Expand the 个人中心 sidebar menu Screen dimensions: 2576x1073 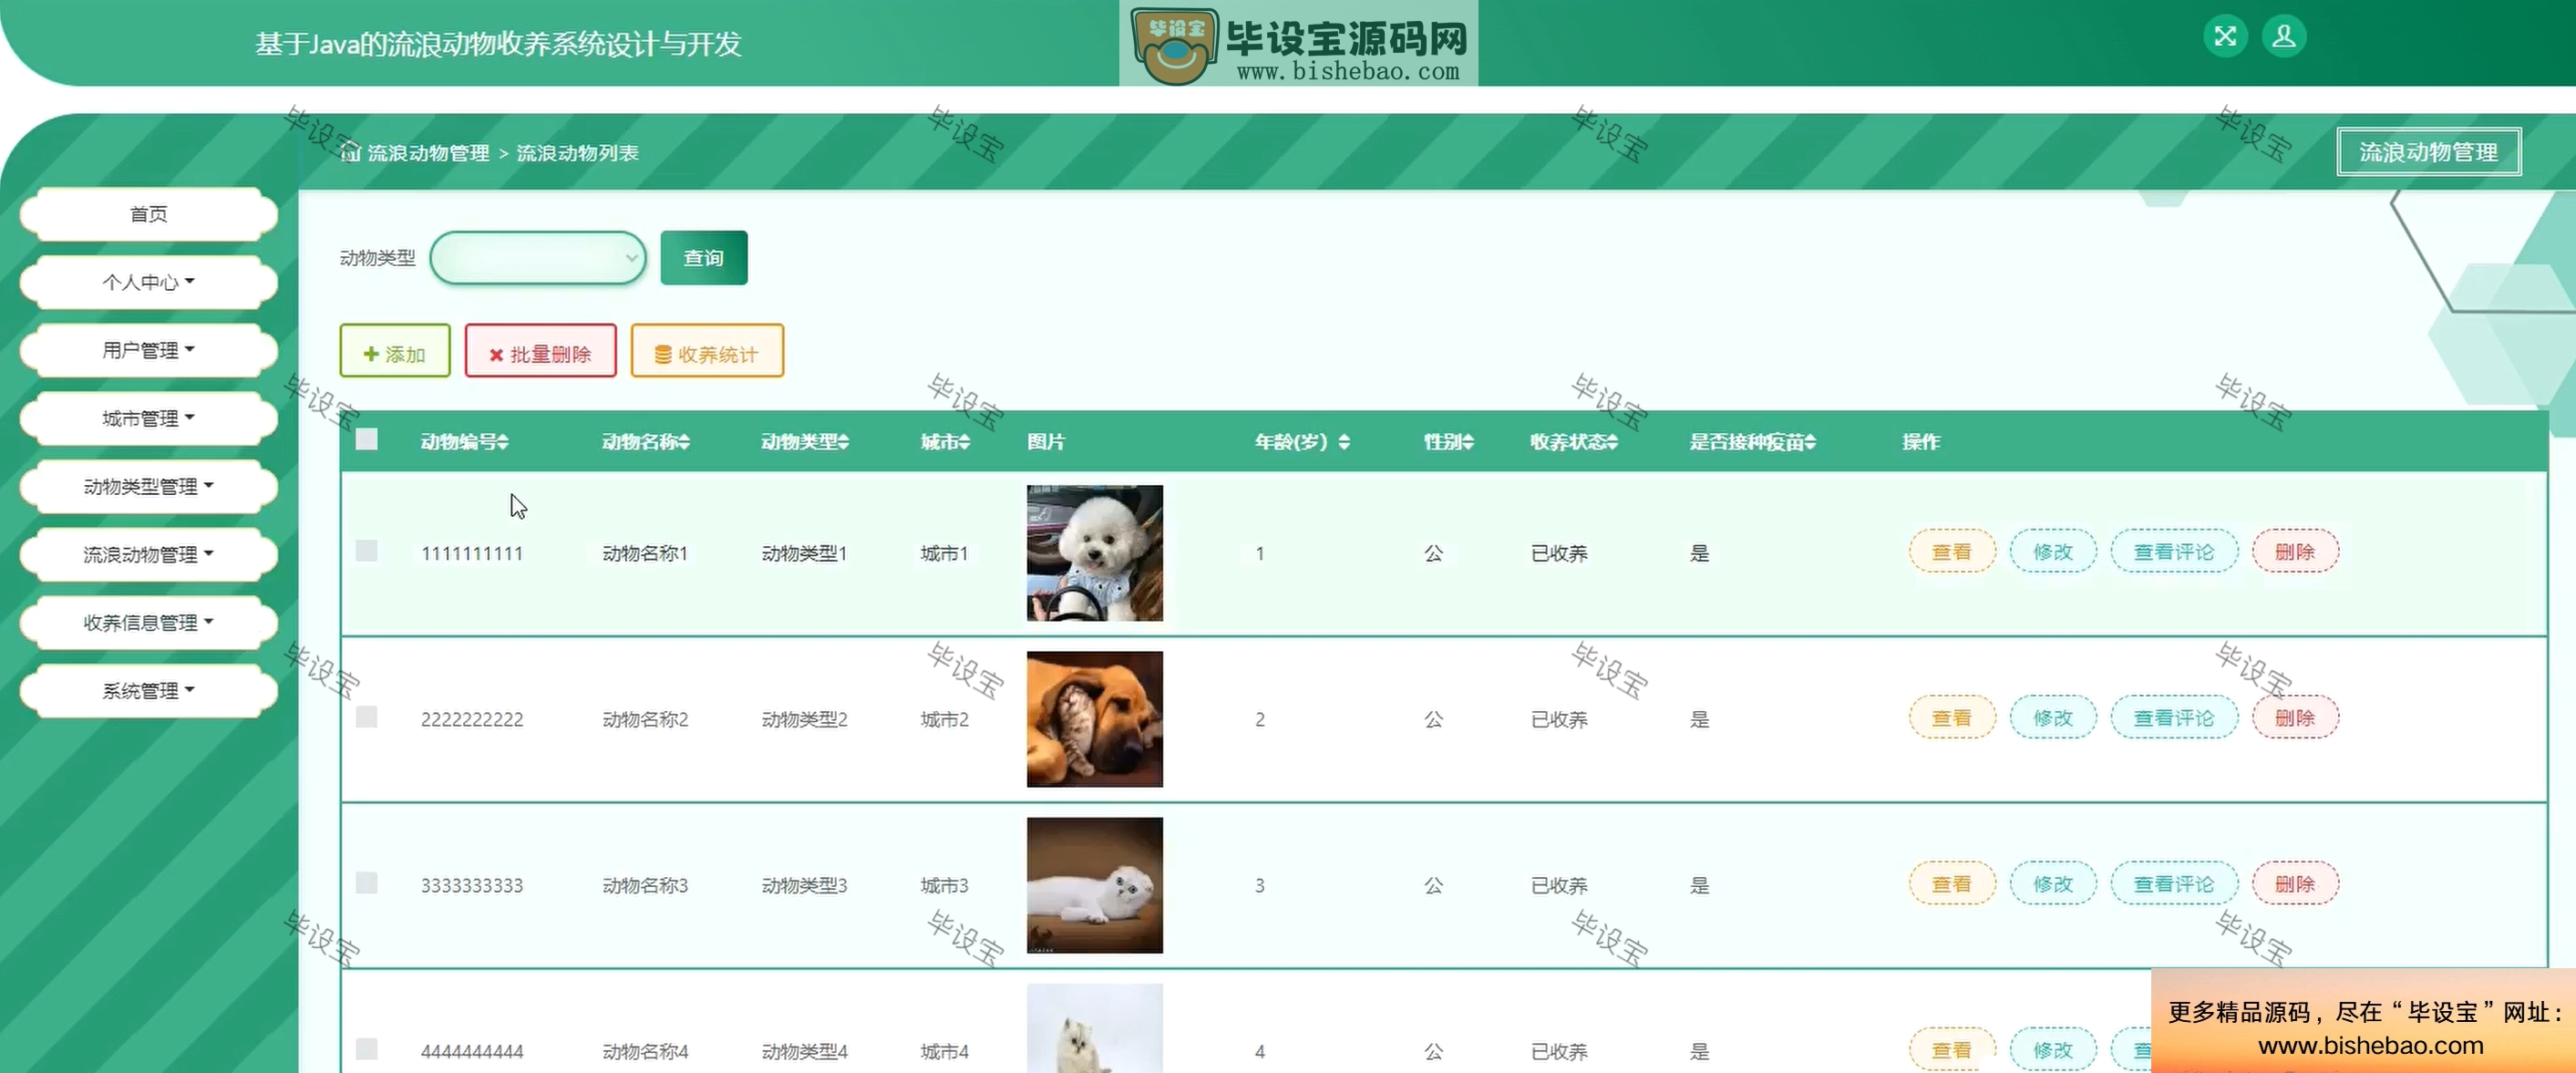coord(148,282)
